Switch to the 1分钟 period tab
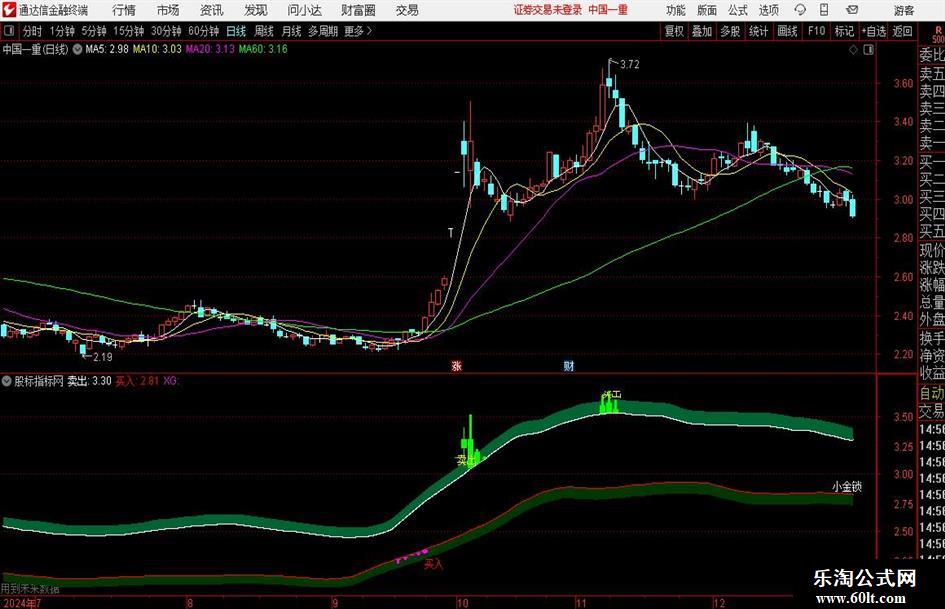Viewport: 945px width, 609px height. click(x=62, y=31)
